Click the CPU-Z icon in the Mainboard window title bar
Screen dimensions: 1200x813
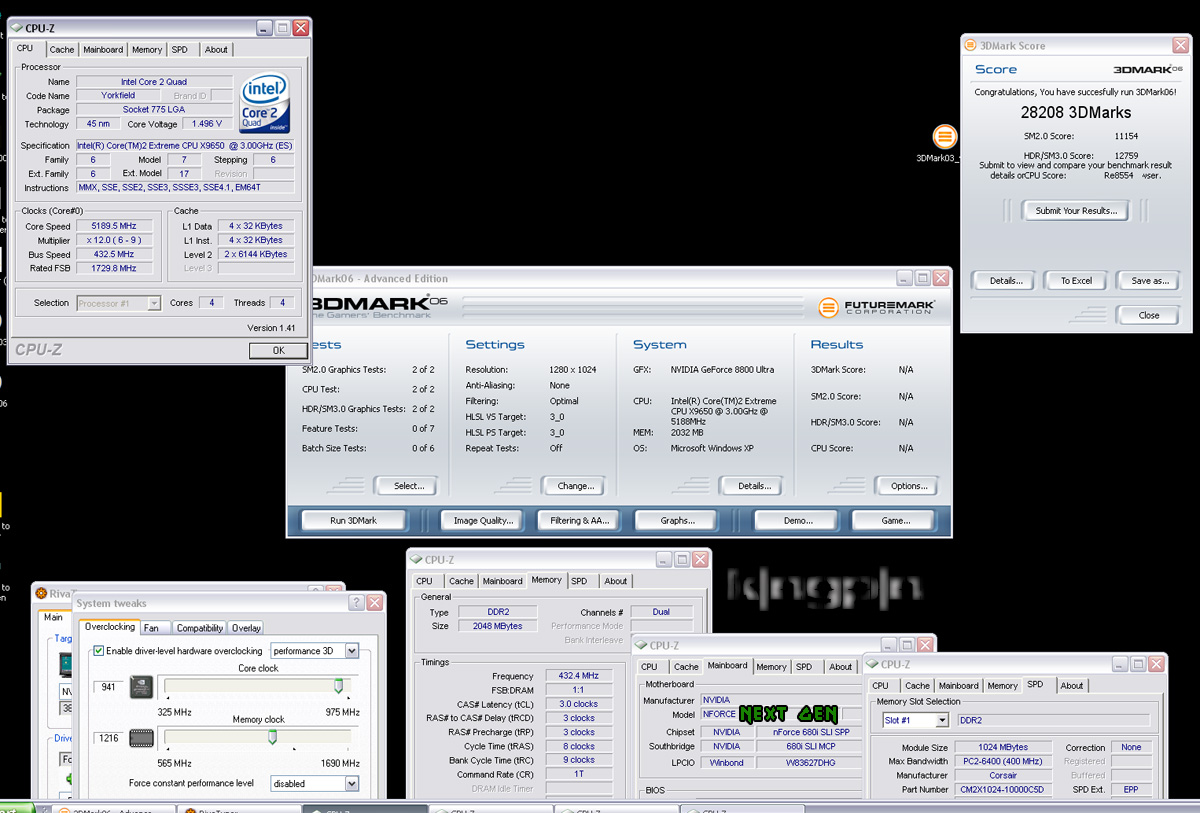(641, 646)
